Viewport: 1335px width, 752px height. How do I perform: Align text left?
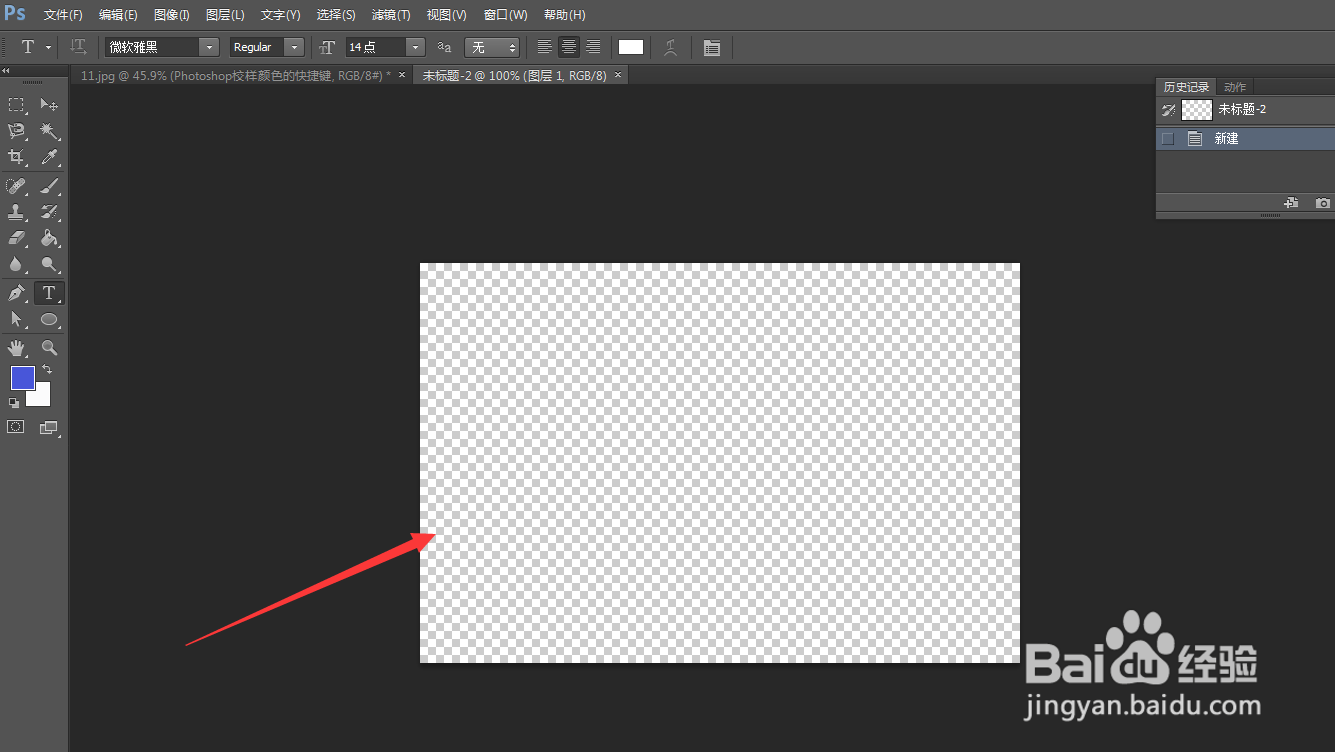tap(545, 47)
